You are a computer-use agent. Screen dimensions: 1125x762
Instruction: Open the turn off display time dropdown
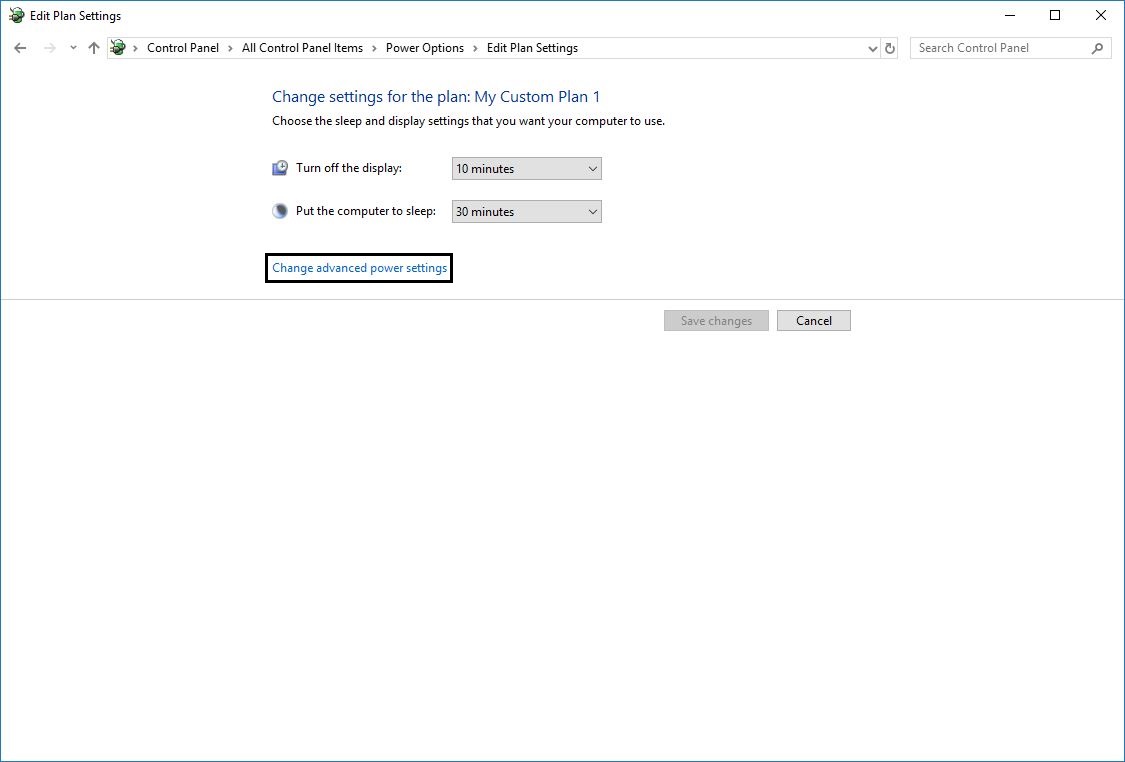point(591,168)
